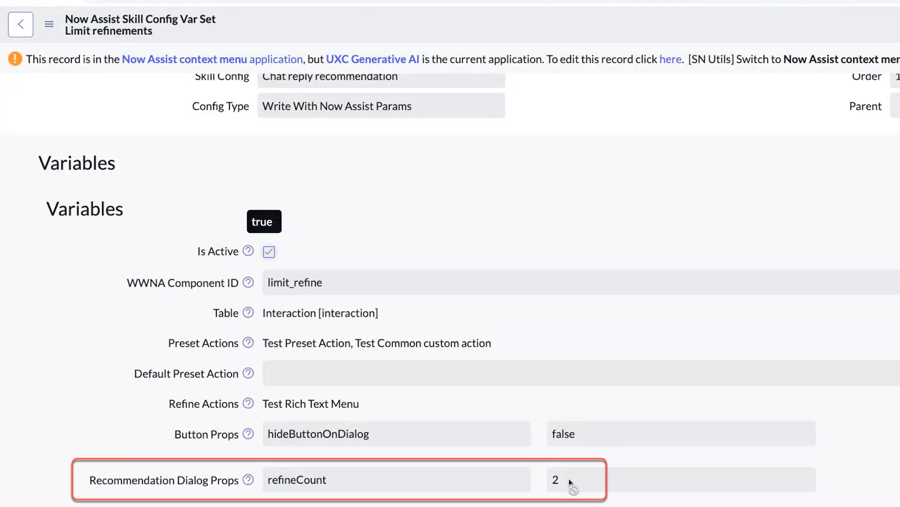
Task: Open help icon next to Refine Actions
Action: [248, 404]
